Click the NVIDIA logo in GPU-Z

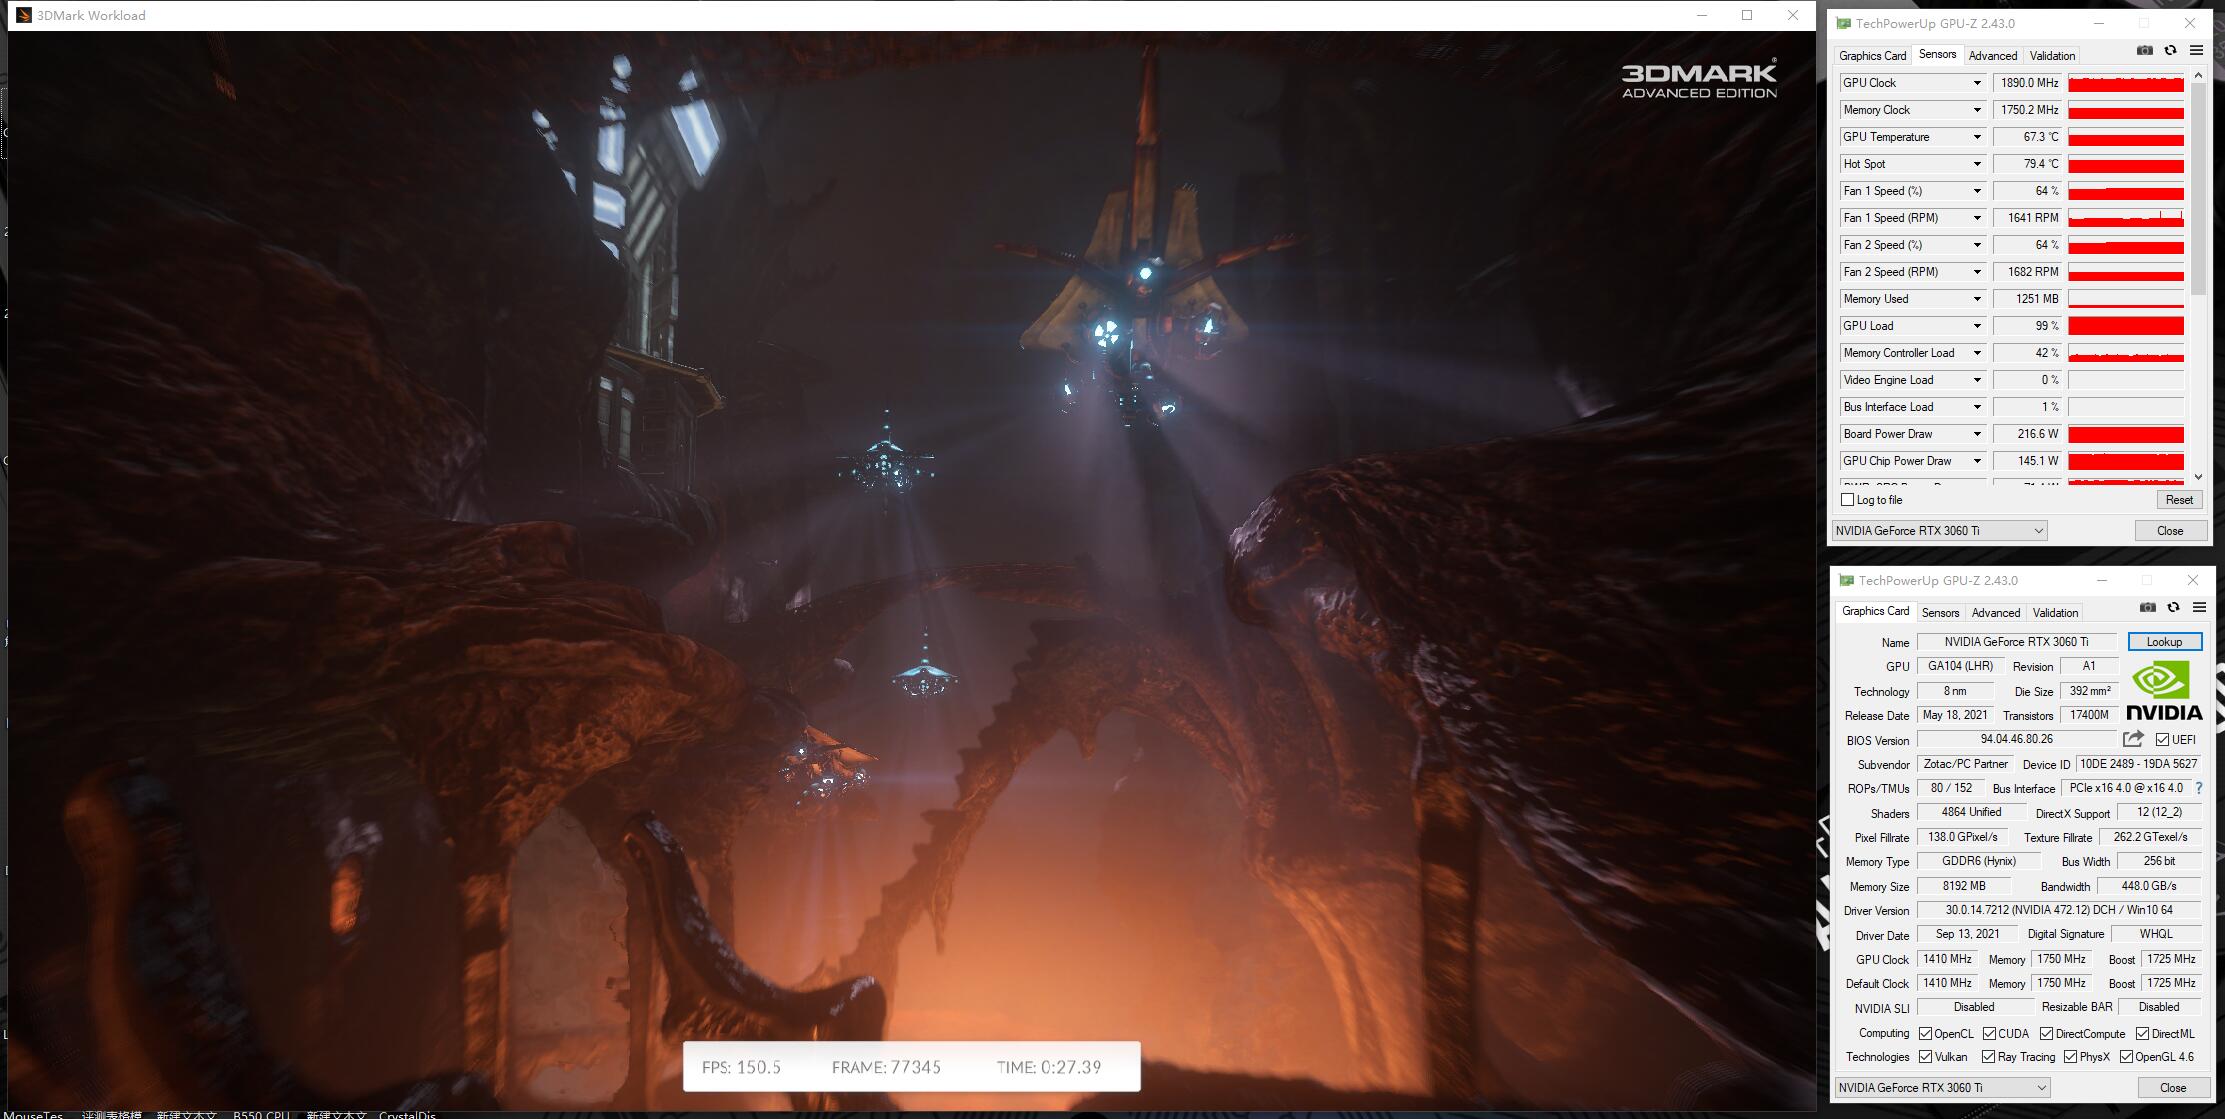pos(2164,692)
